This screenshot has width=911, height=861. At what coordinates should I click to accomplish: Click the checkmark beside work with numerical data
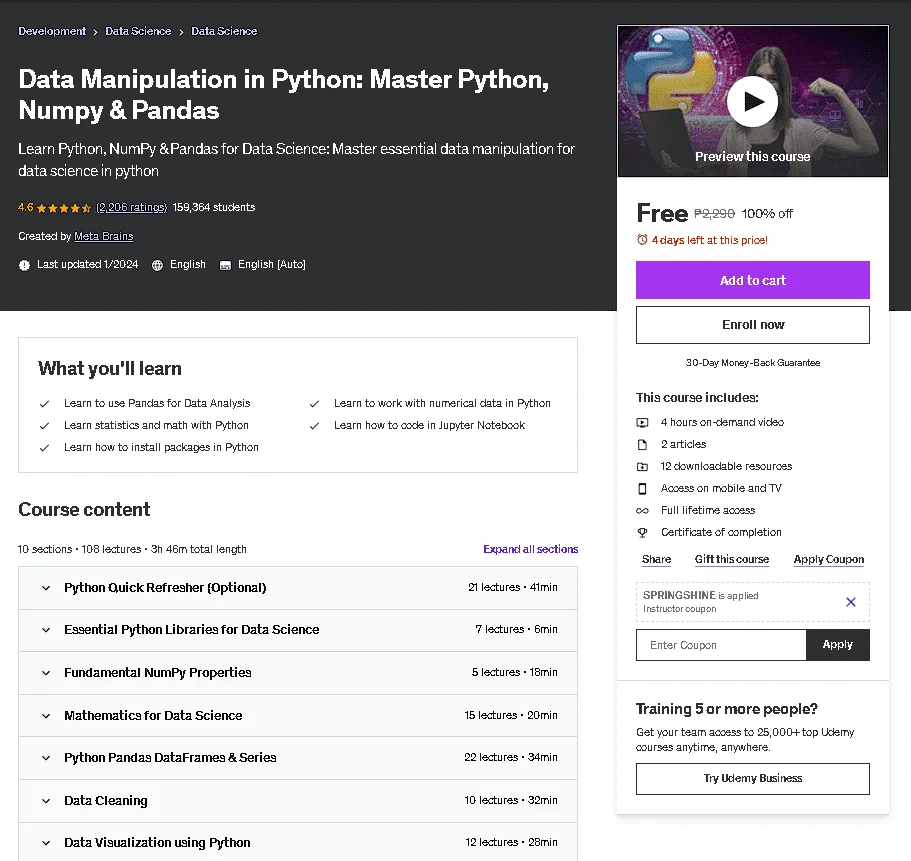314,404
